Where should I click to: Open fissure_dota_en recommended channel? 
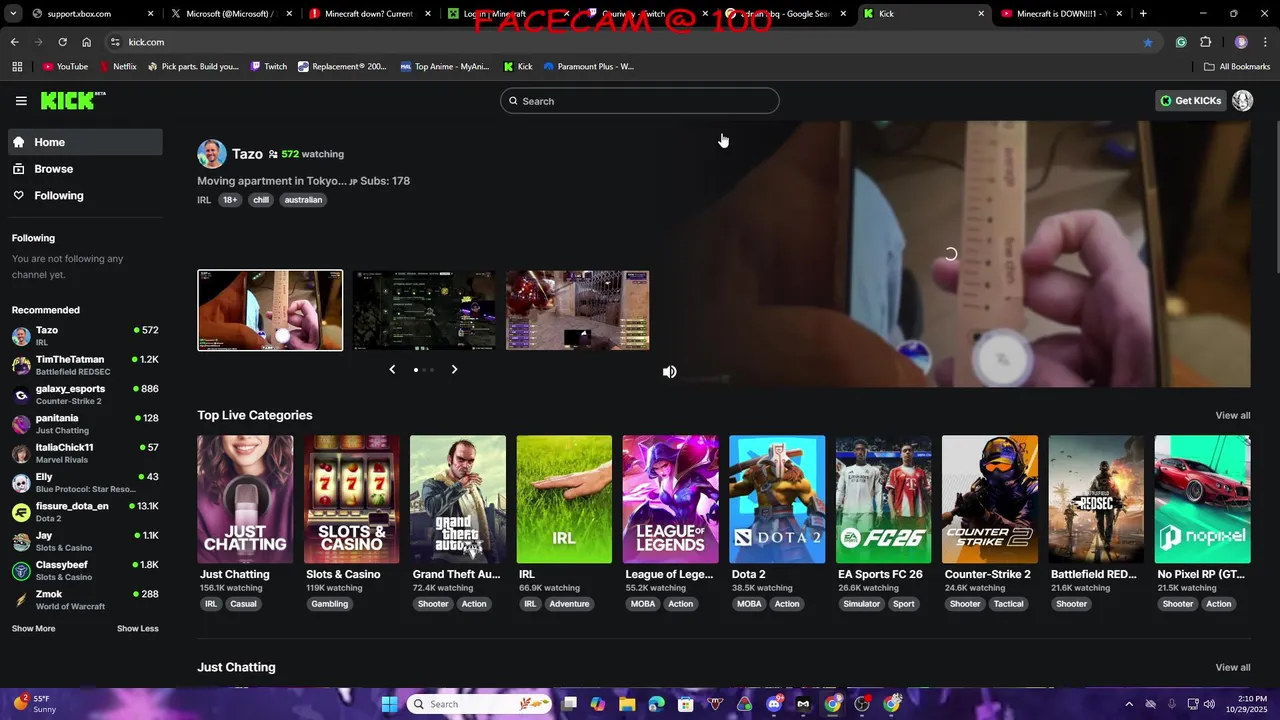[x=85, y=512]
